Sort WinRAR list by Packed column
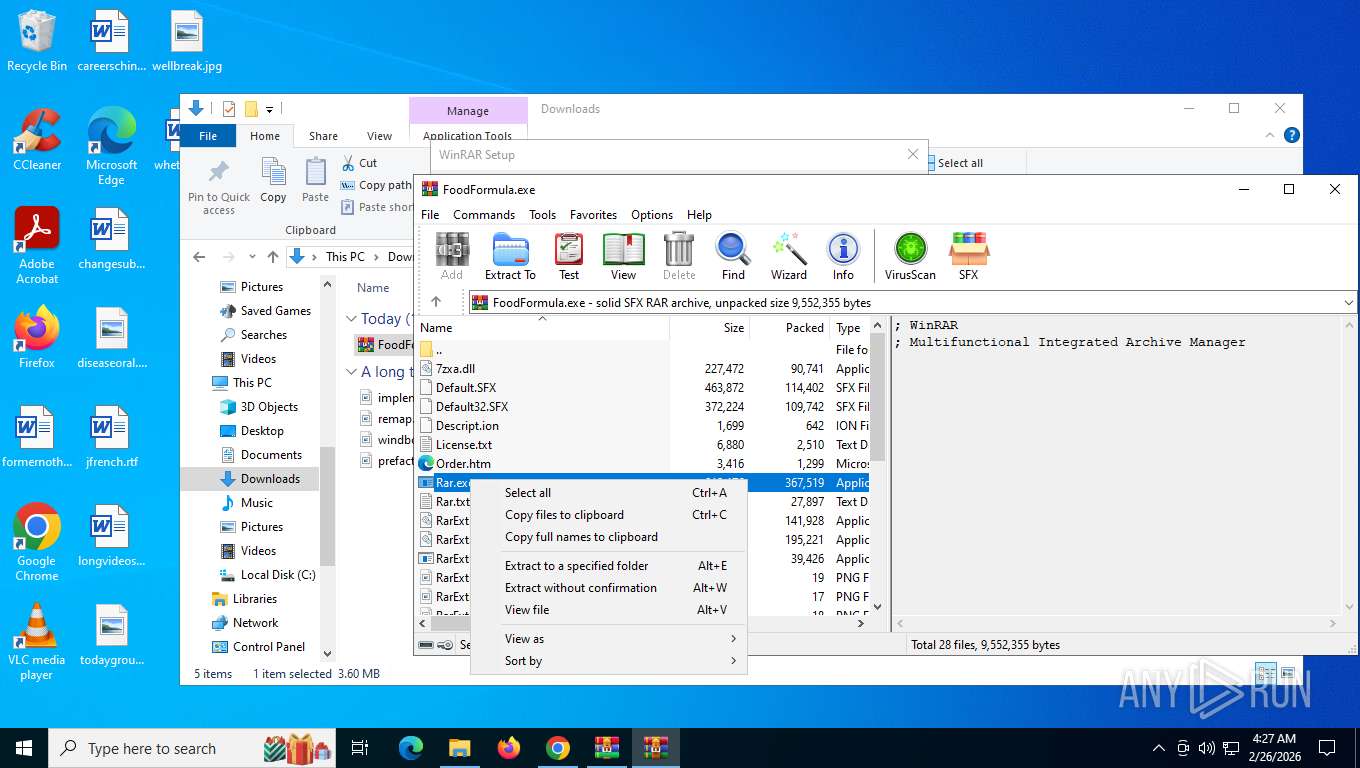 [x=789, y=327]
